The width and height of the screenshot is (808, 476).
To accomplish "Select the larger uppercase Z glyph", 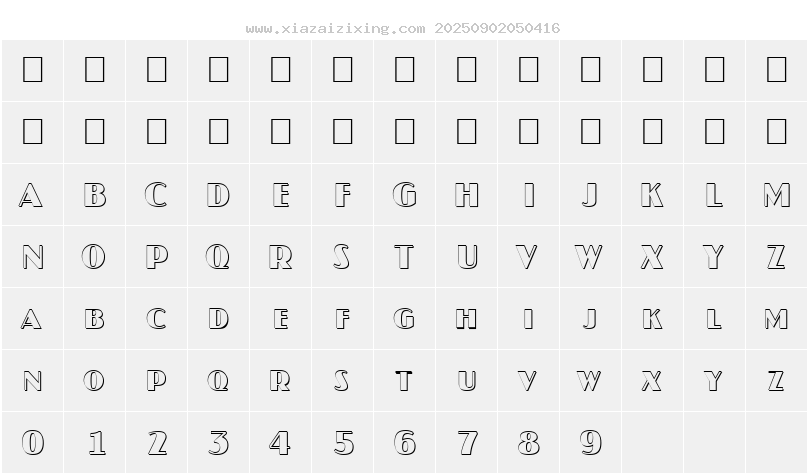I will [x=776, y=257].
